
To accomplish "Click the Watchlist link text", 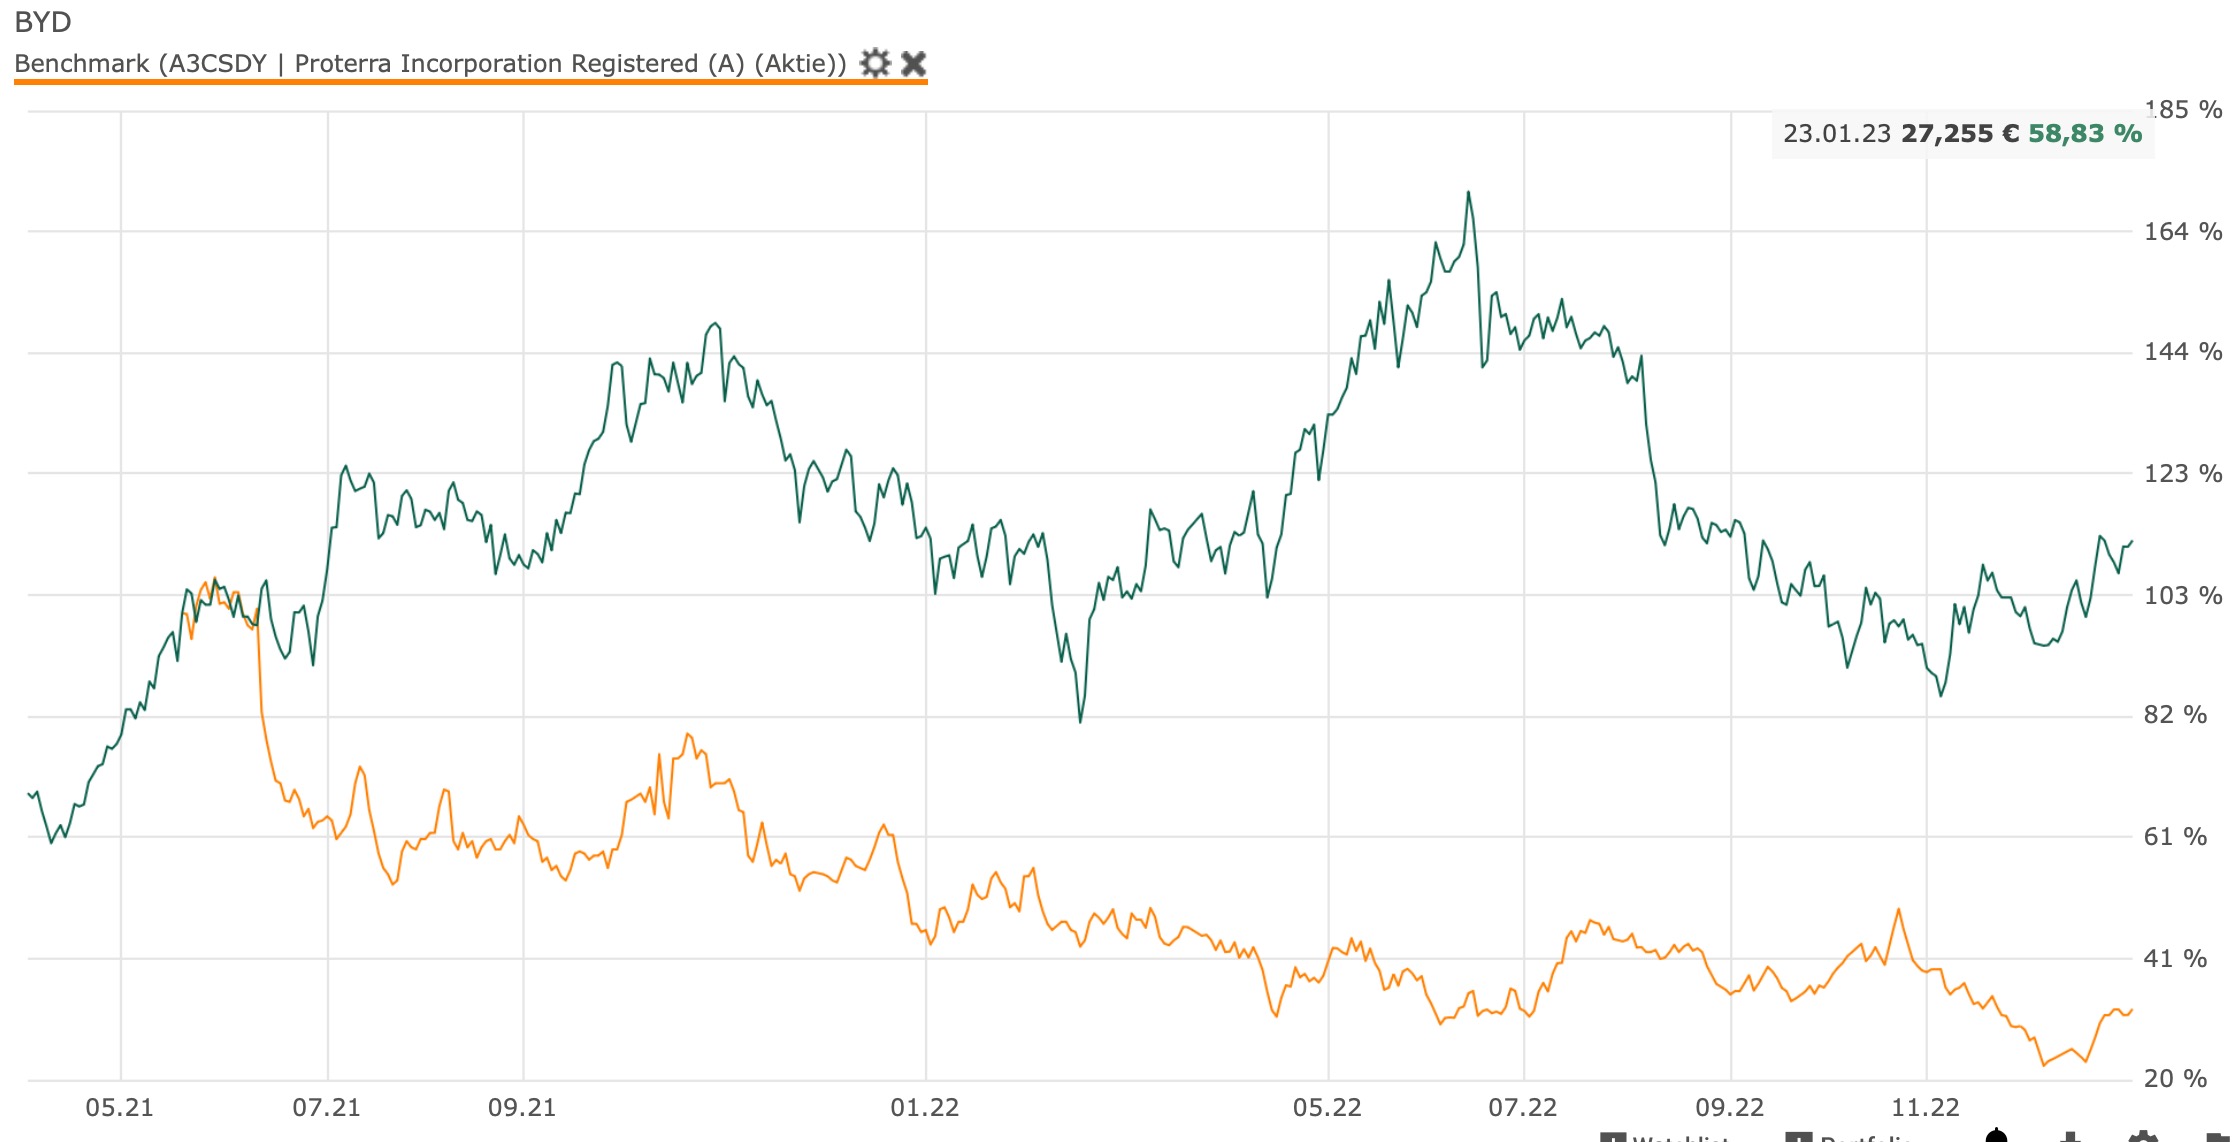I will (1680, 1139).
